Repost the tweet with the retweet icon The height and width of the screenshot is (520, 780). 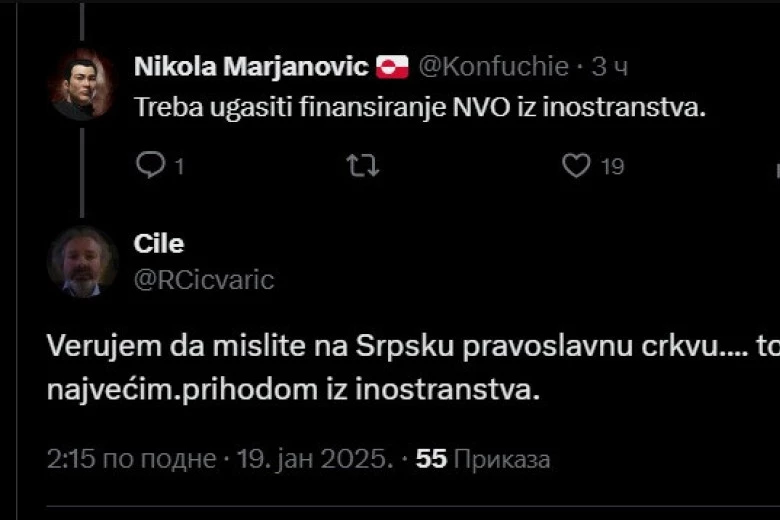[x=362, y=165]
